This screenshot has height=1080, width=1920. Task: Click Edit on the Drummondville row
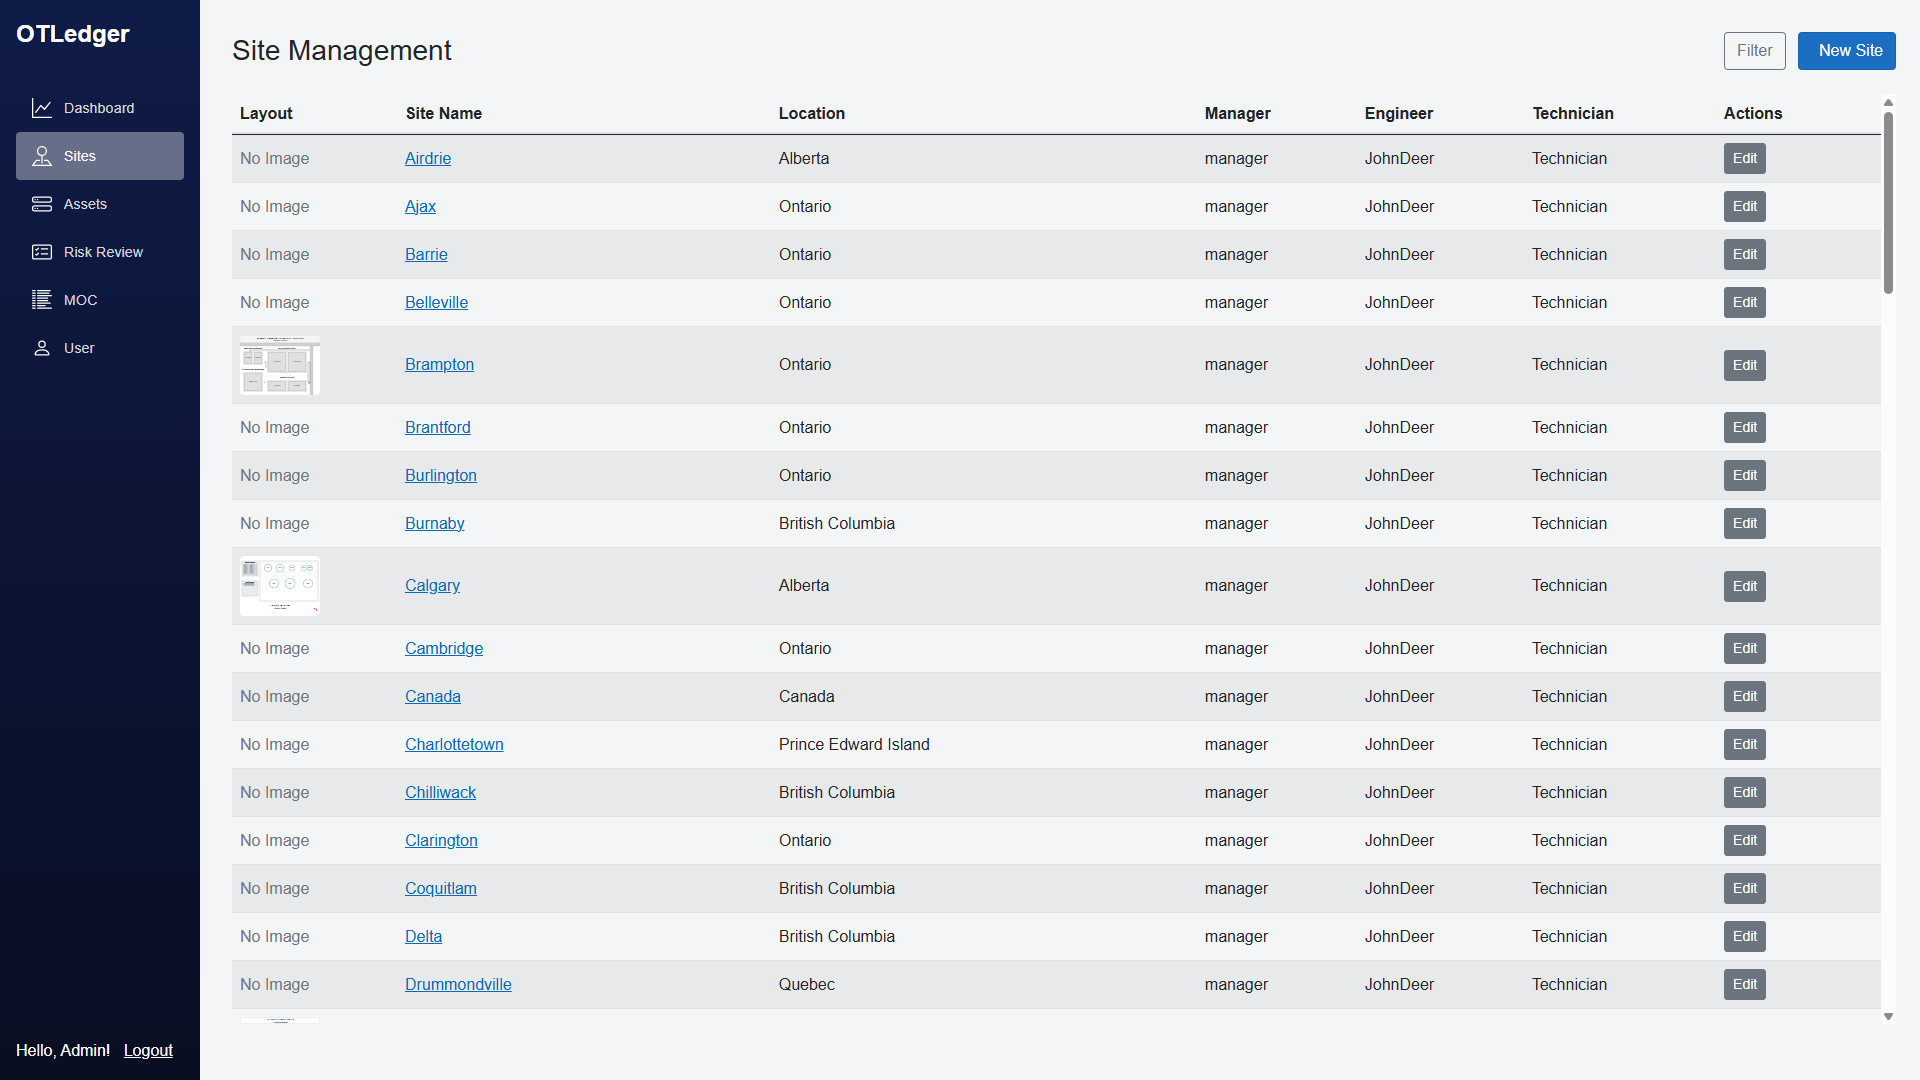point(1744,984)
